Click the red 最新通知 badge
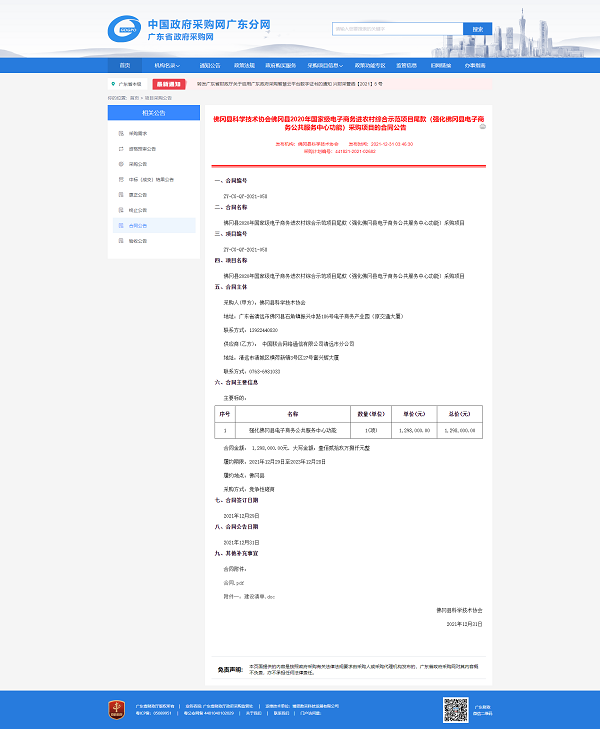 tap(169, 84)
